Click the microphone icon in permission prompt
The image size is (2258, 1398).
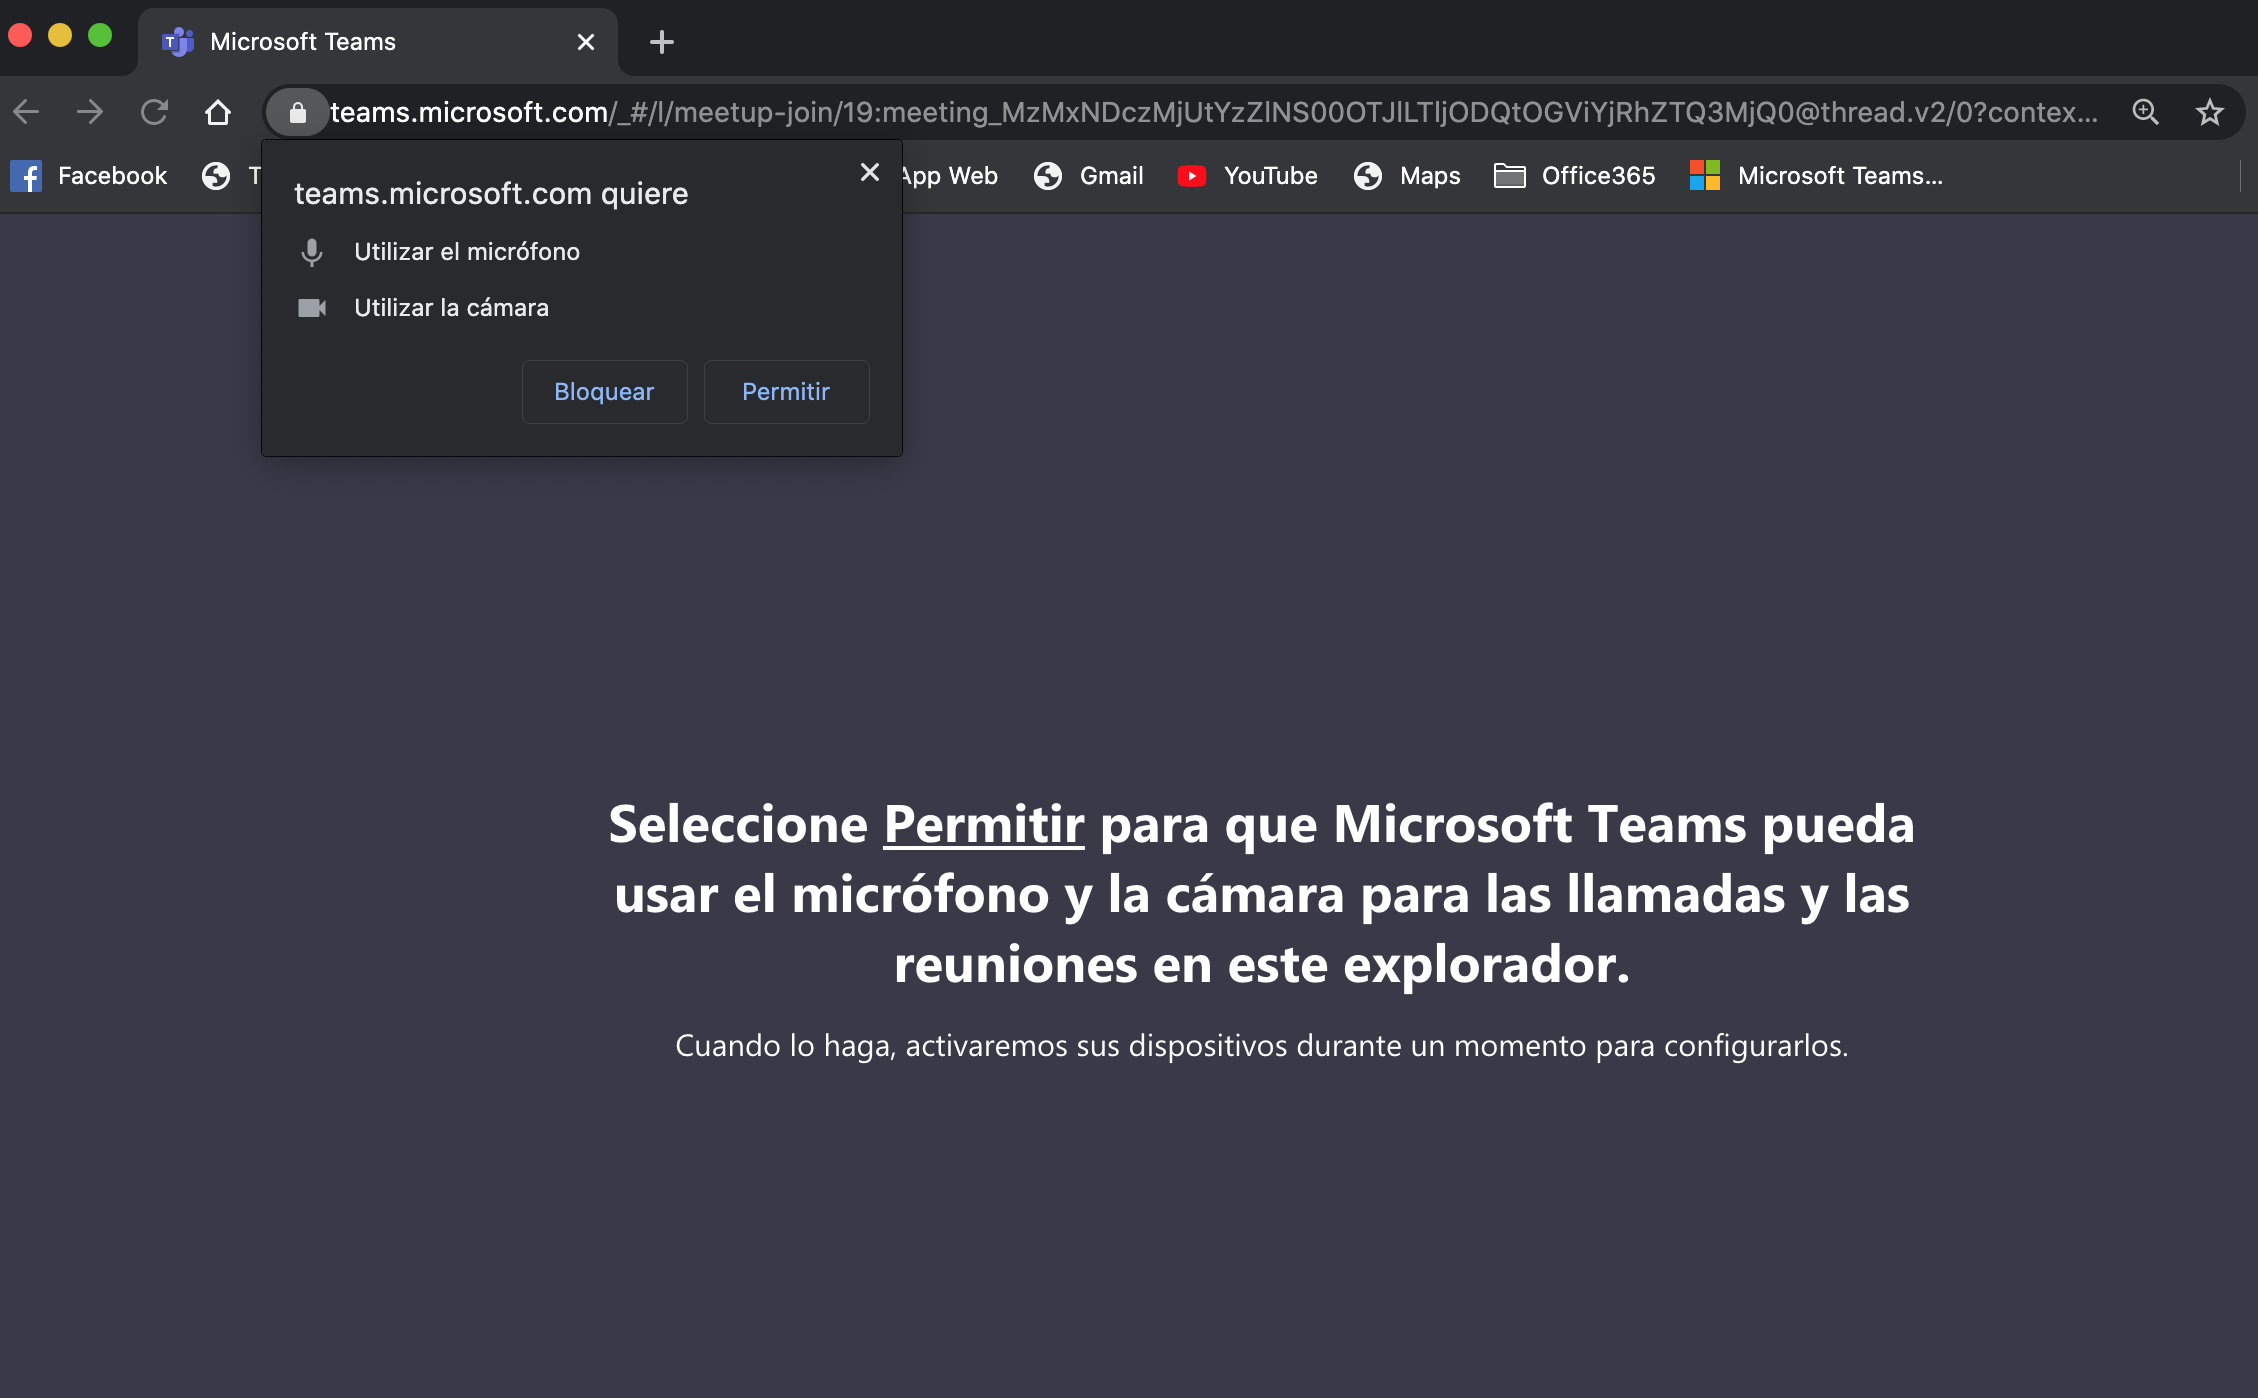312,252
